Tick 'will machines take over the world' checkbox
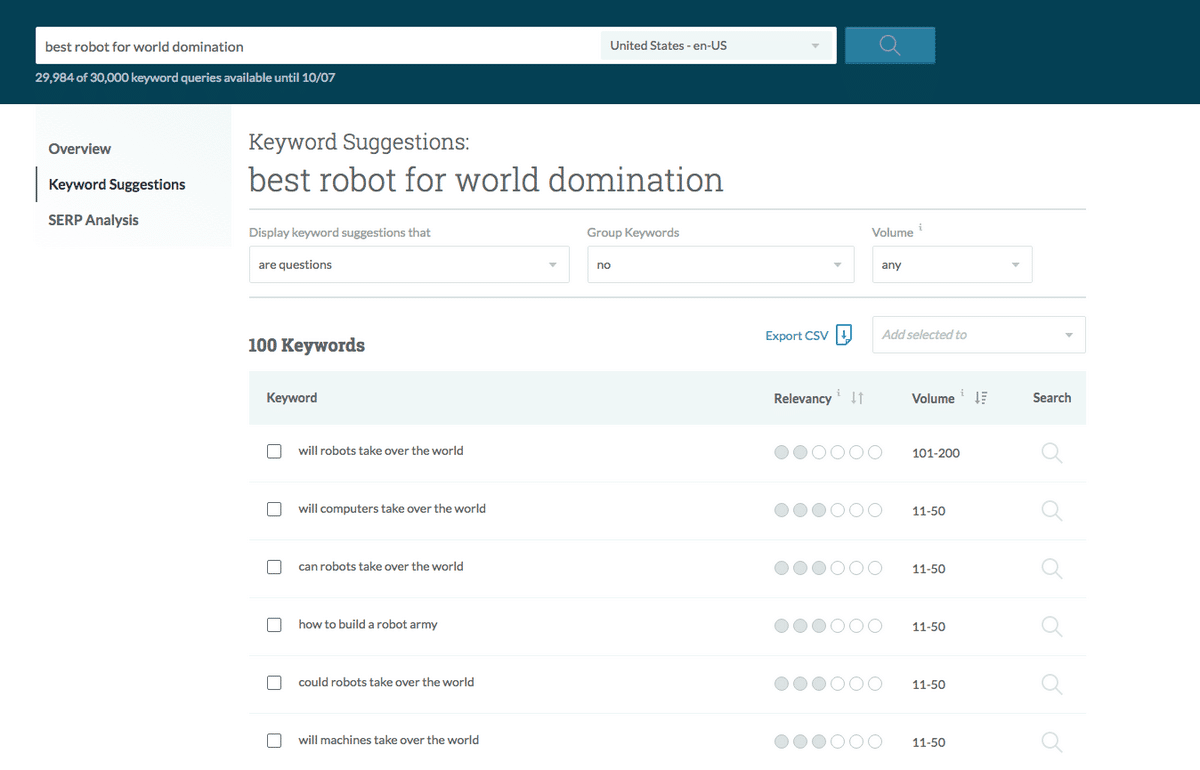The height and width of the screenshot is (770, 1200). tap(274, 741)
